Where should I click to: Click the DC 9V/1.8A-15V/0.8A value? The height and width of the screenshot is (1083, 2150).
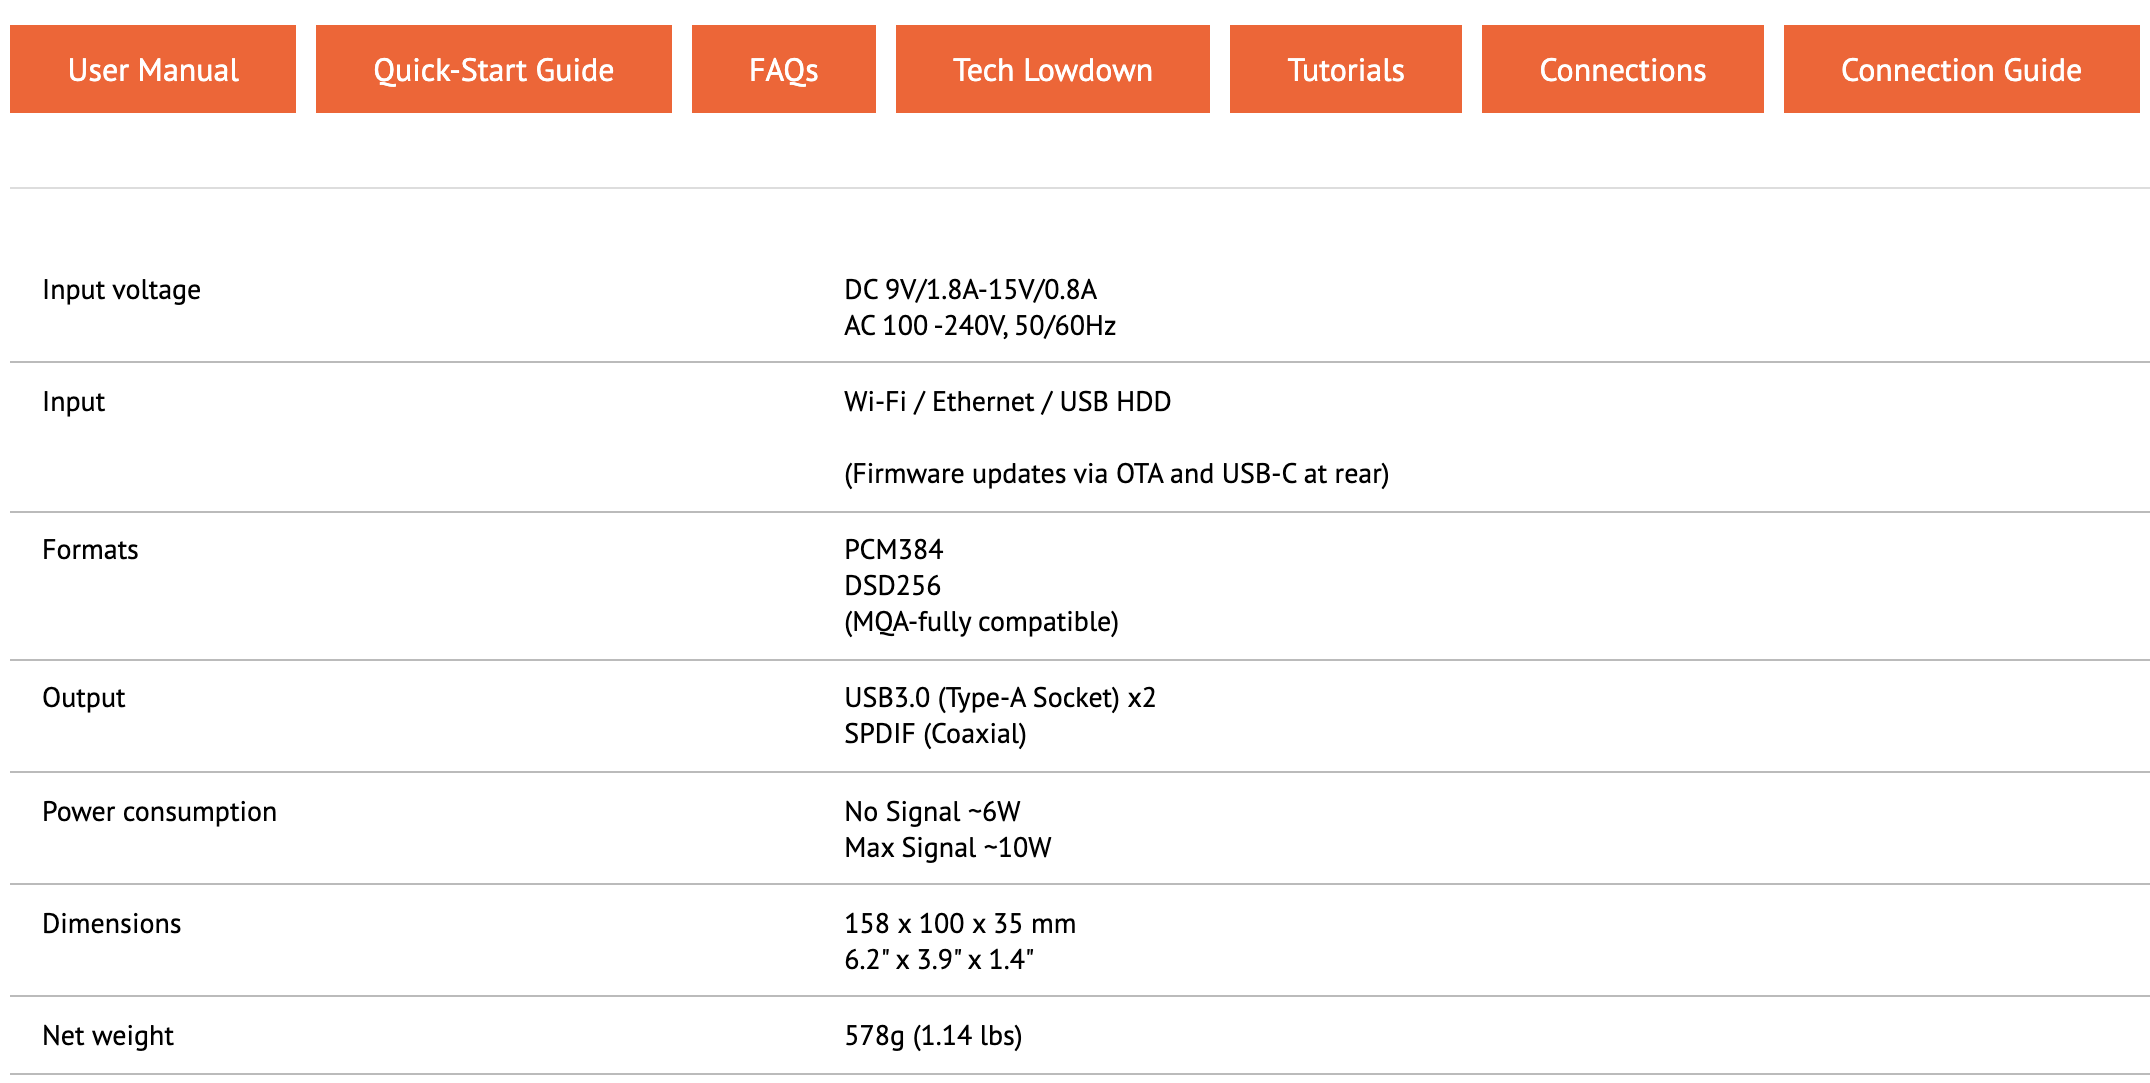coord(971,290)
